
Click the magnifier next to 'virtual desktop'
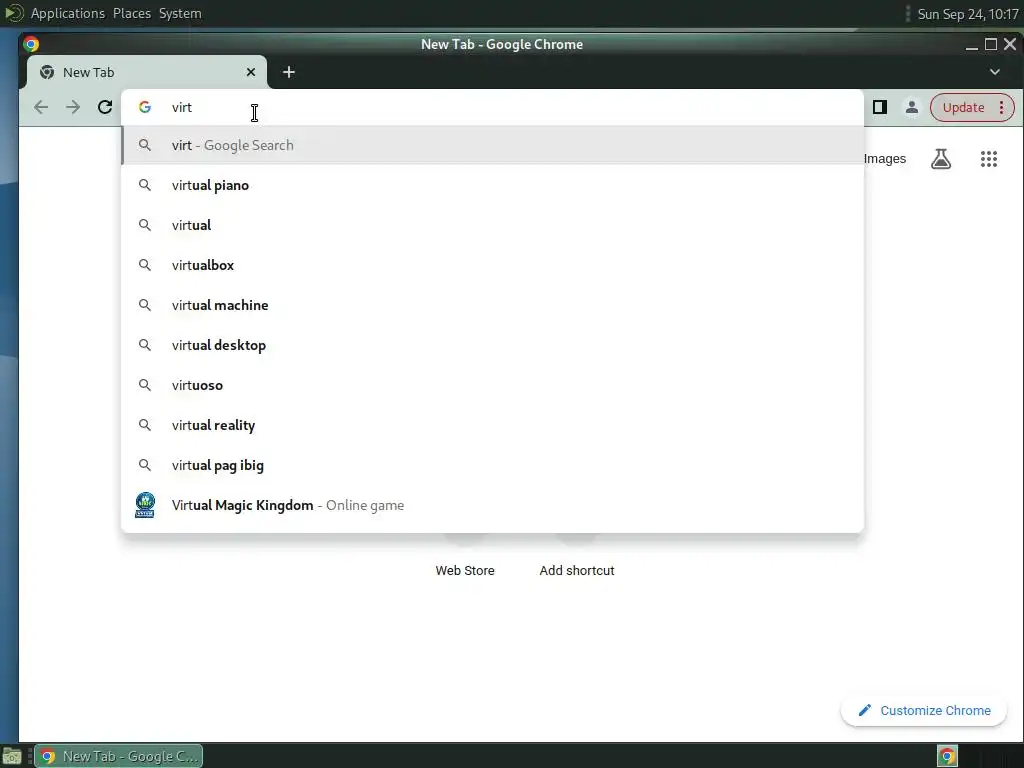click(x=145, y=345)
